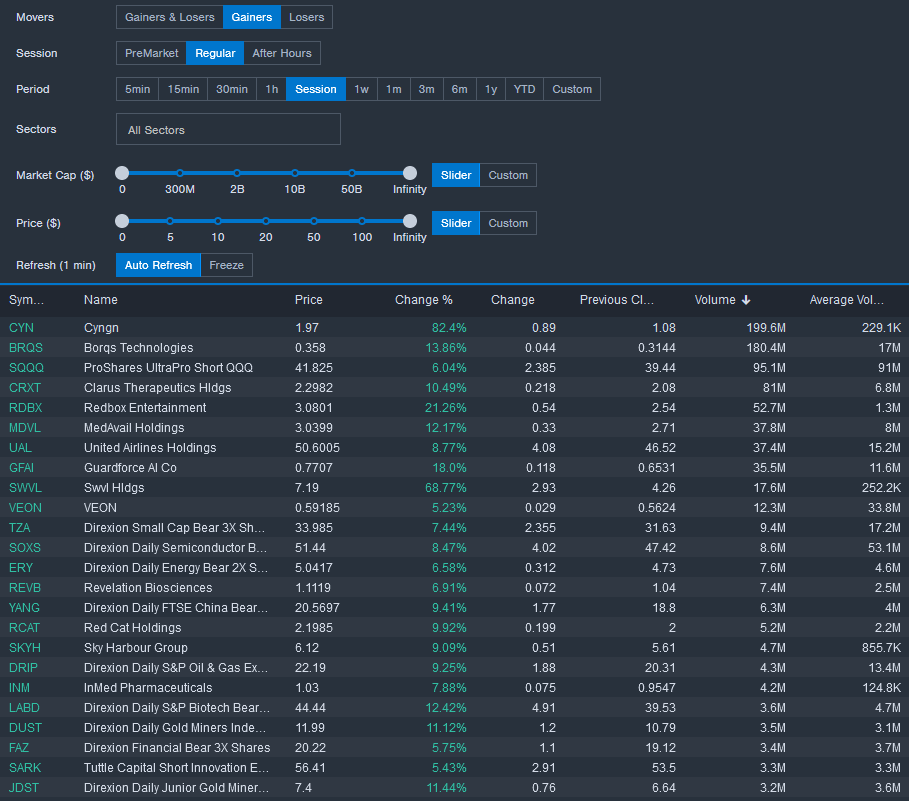Switch session to After Hours
Viewport: 909px width, 801px height.
pyautogui.click(x=282, y=53)
